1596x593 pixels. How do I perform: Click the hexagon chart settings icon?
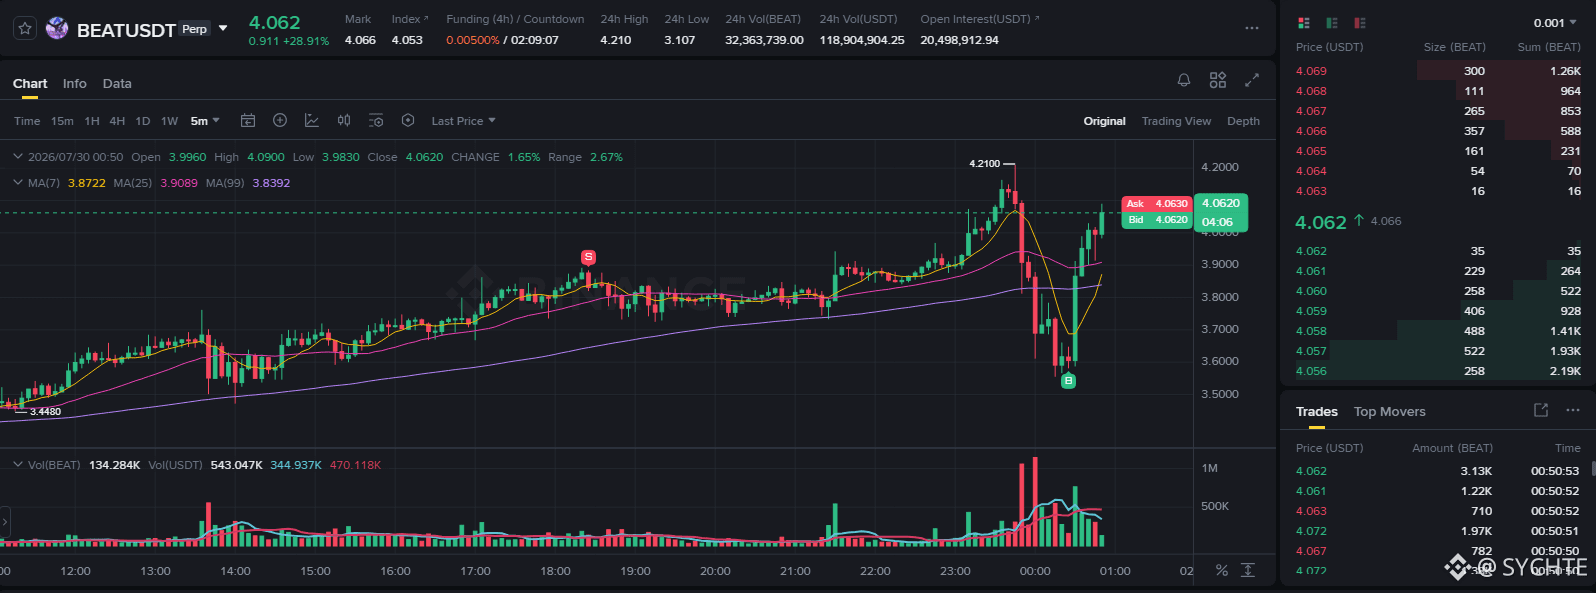408,120
